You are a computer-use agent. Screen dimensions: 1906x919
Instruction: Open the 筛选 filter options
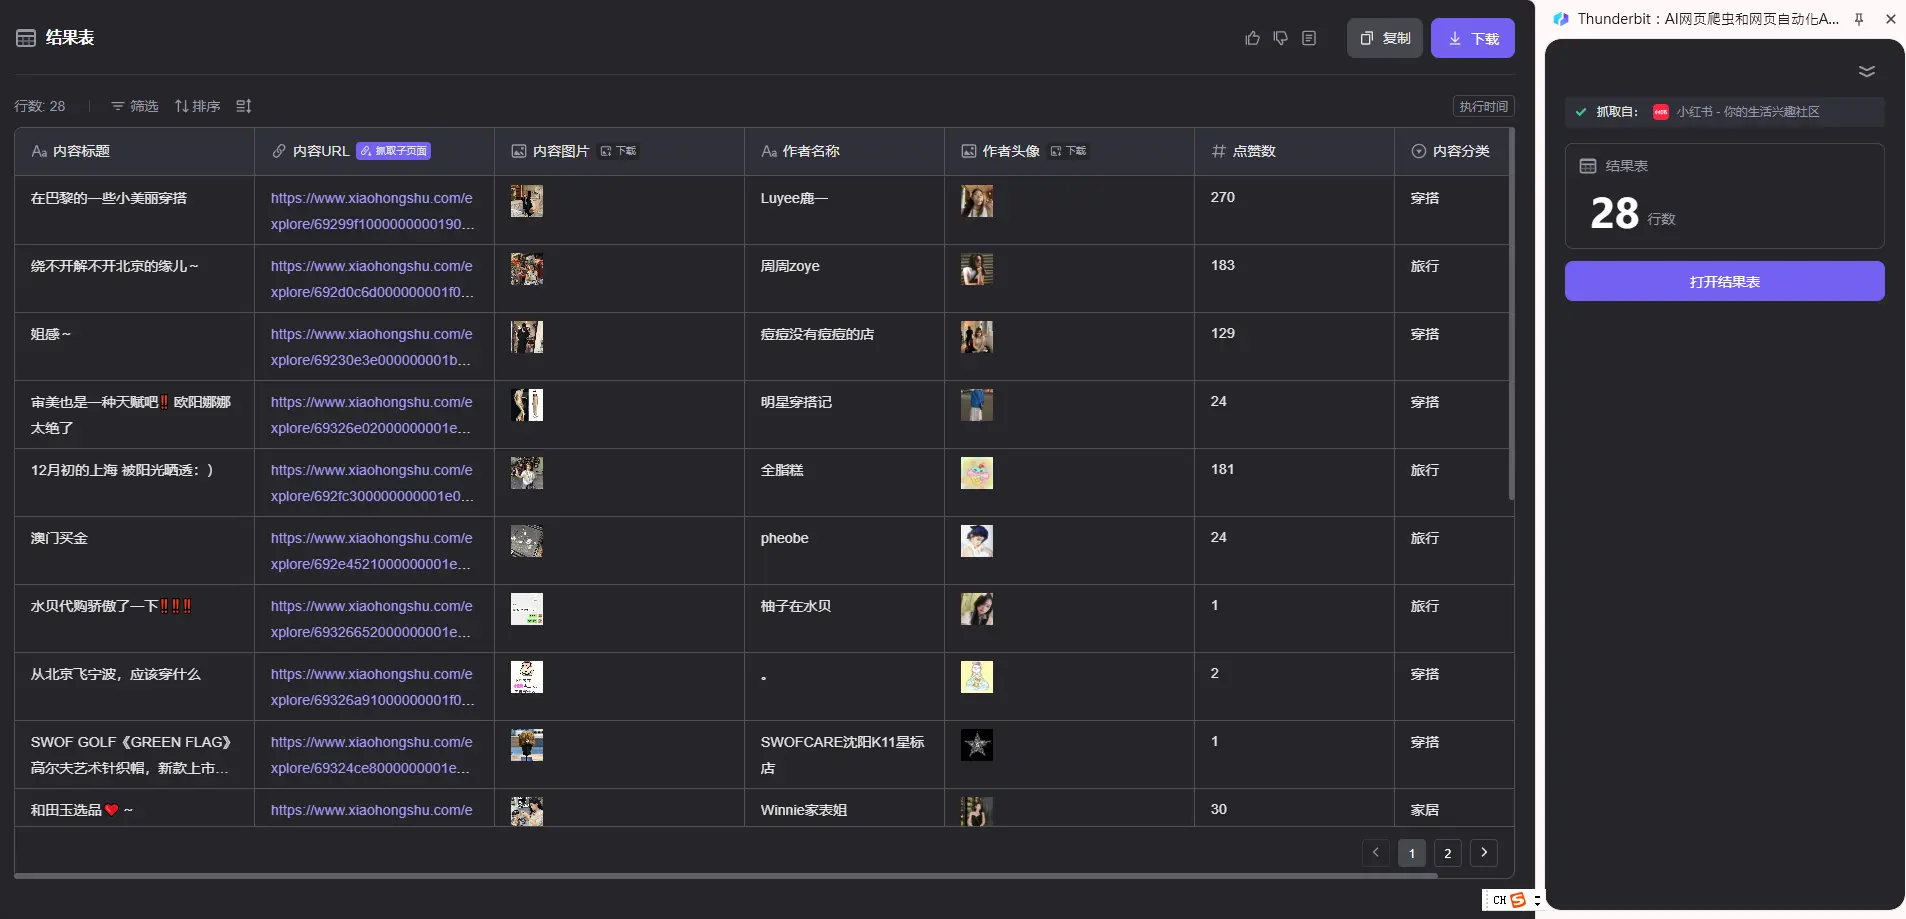(x=134, y=106)
